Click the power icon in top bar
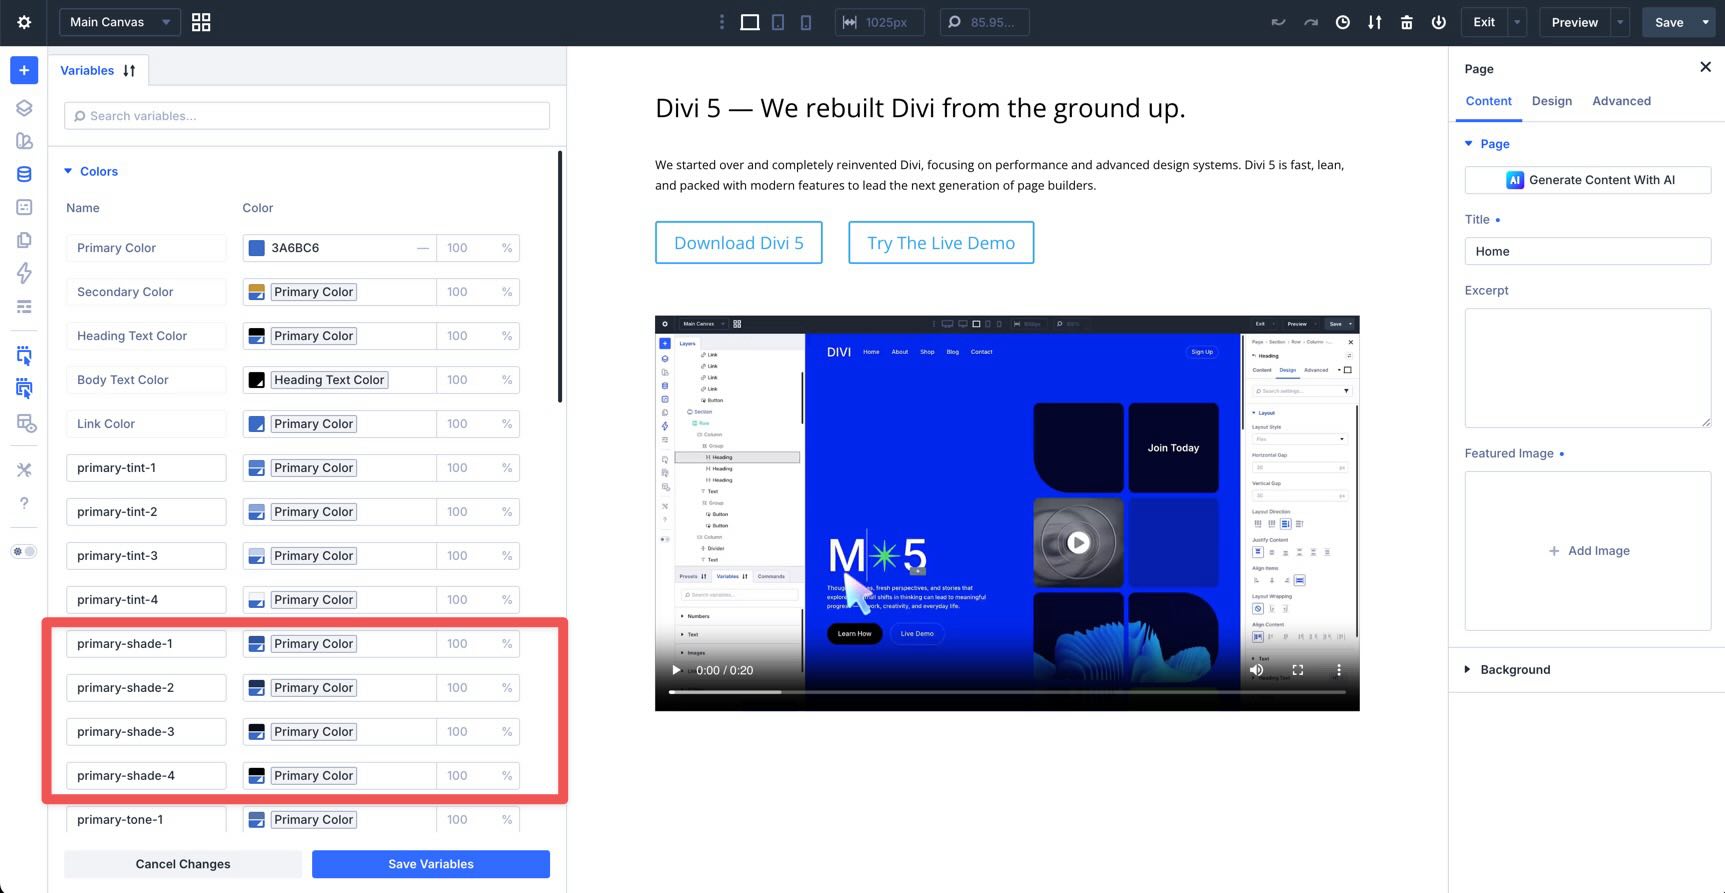 [1439, 22]
